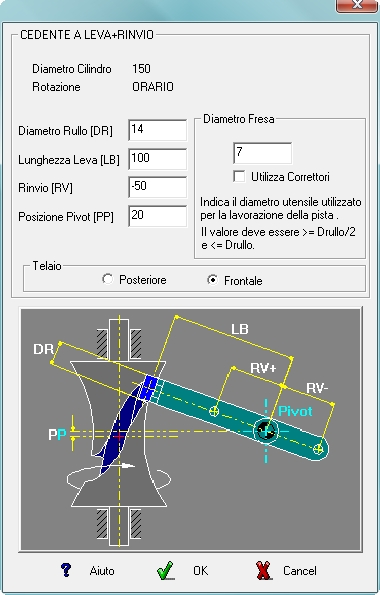Image resolution: width=380 pixels, height=595 pixels.
Task: Click the Lunghezza Leva [LB] input field
Action: click(x=158, y=159)
